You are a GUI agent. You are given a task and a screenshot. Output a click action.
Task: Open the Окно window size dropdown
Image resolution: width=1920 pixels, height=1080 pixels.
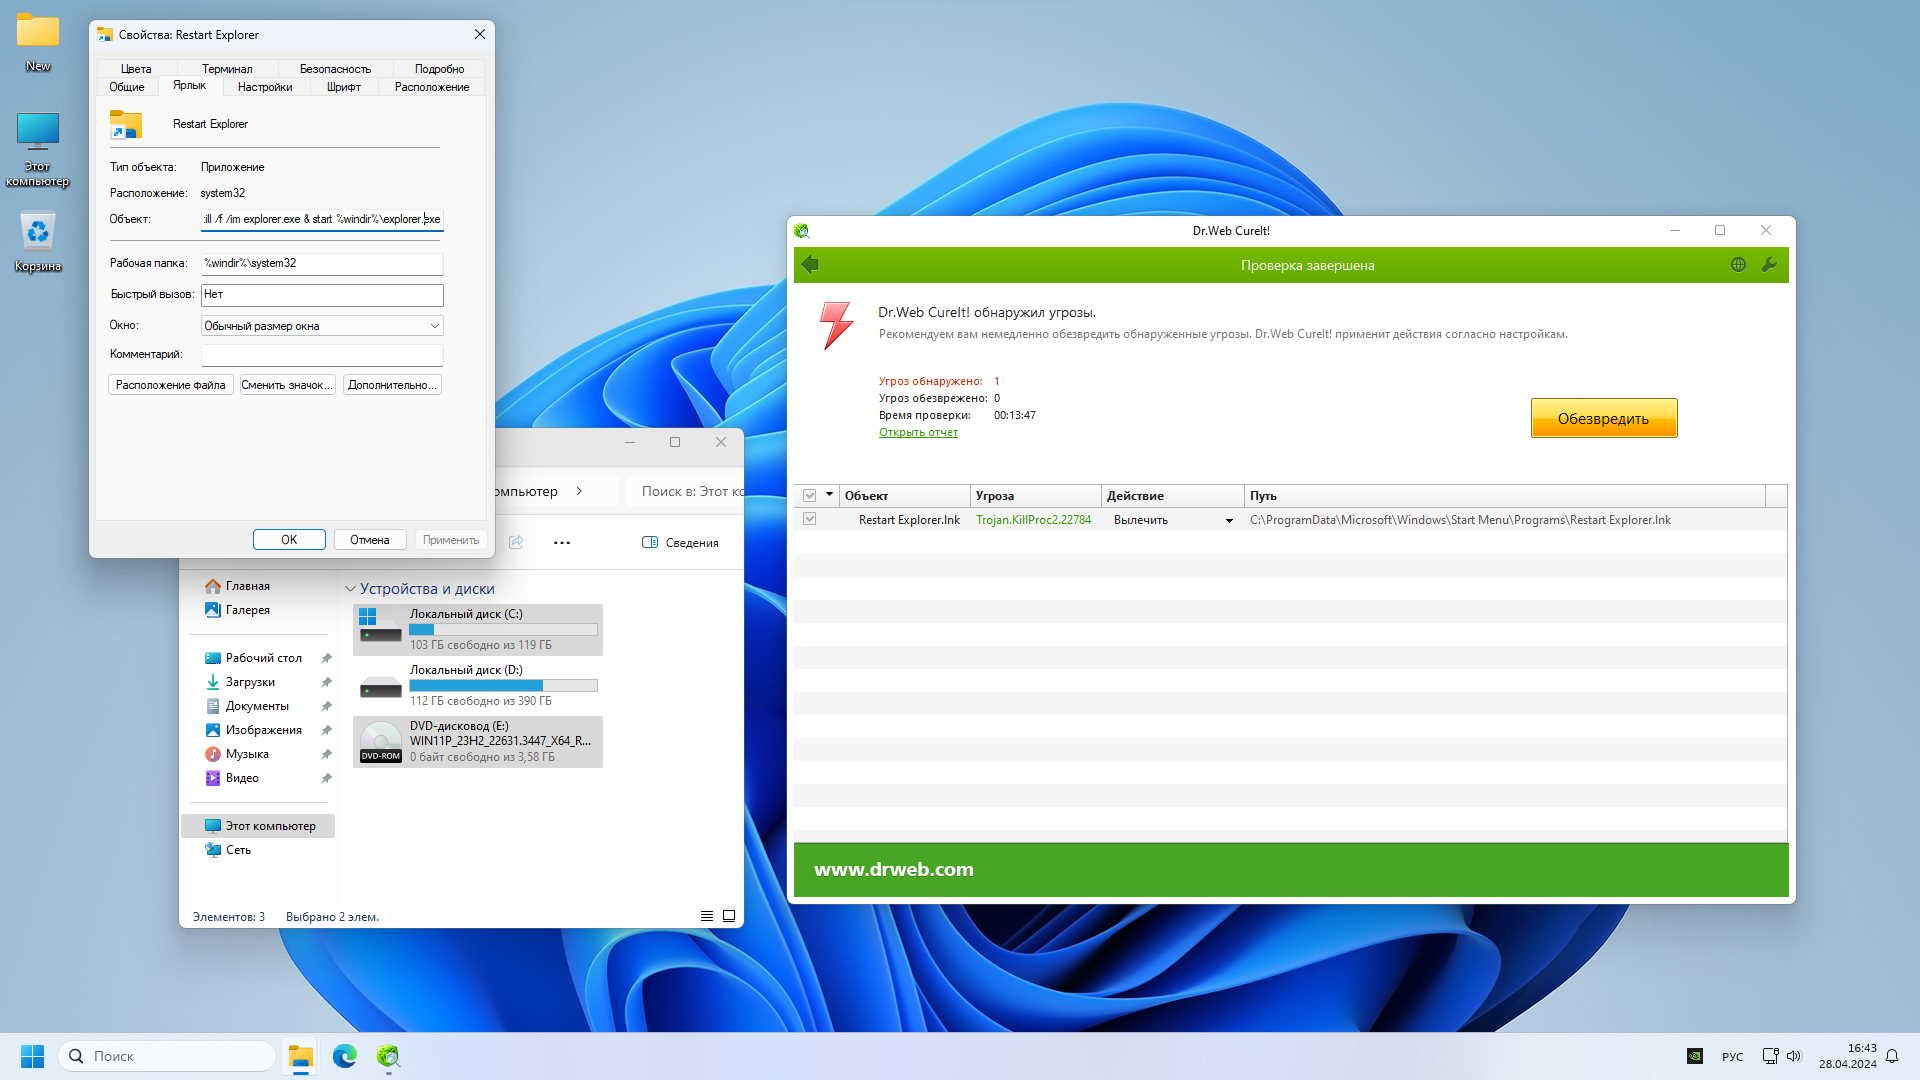coord(434,326)
